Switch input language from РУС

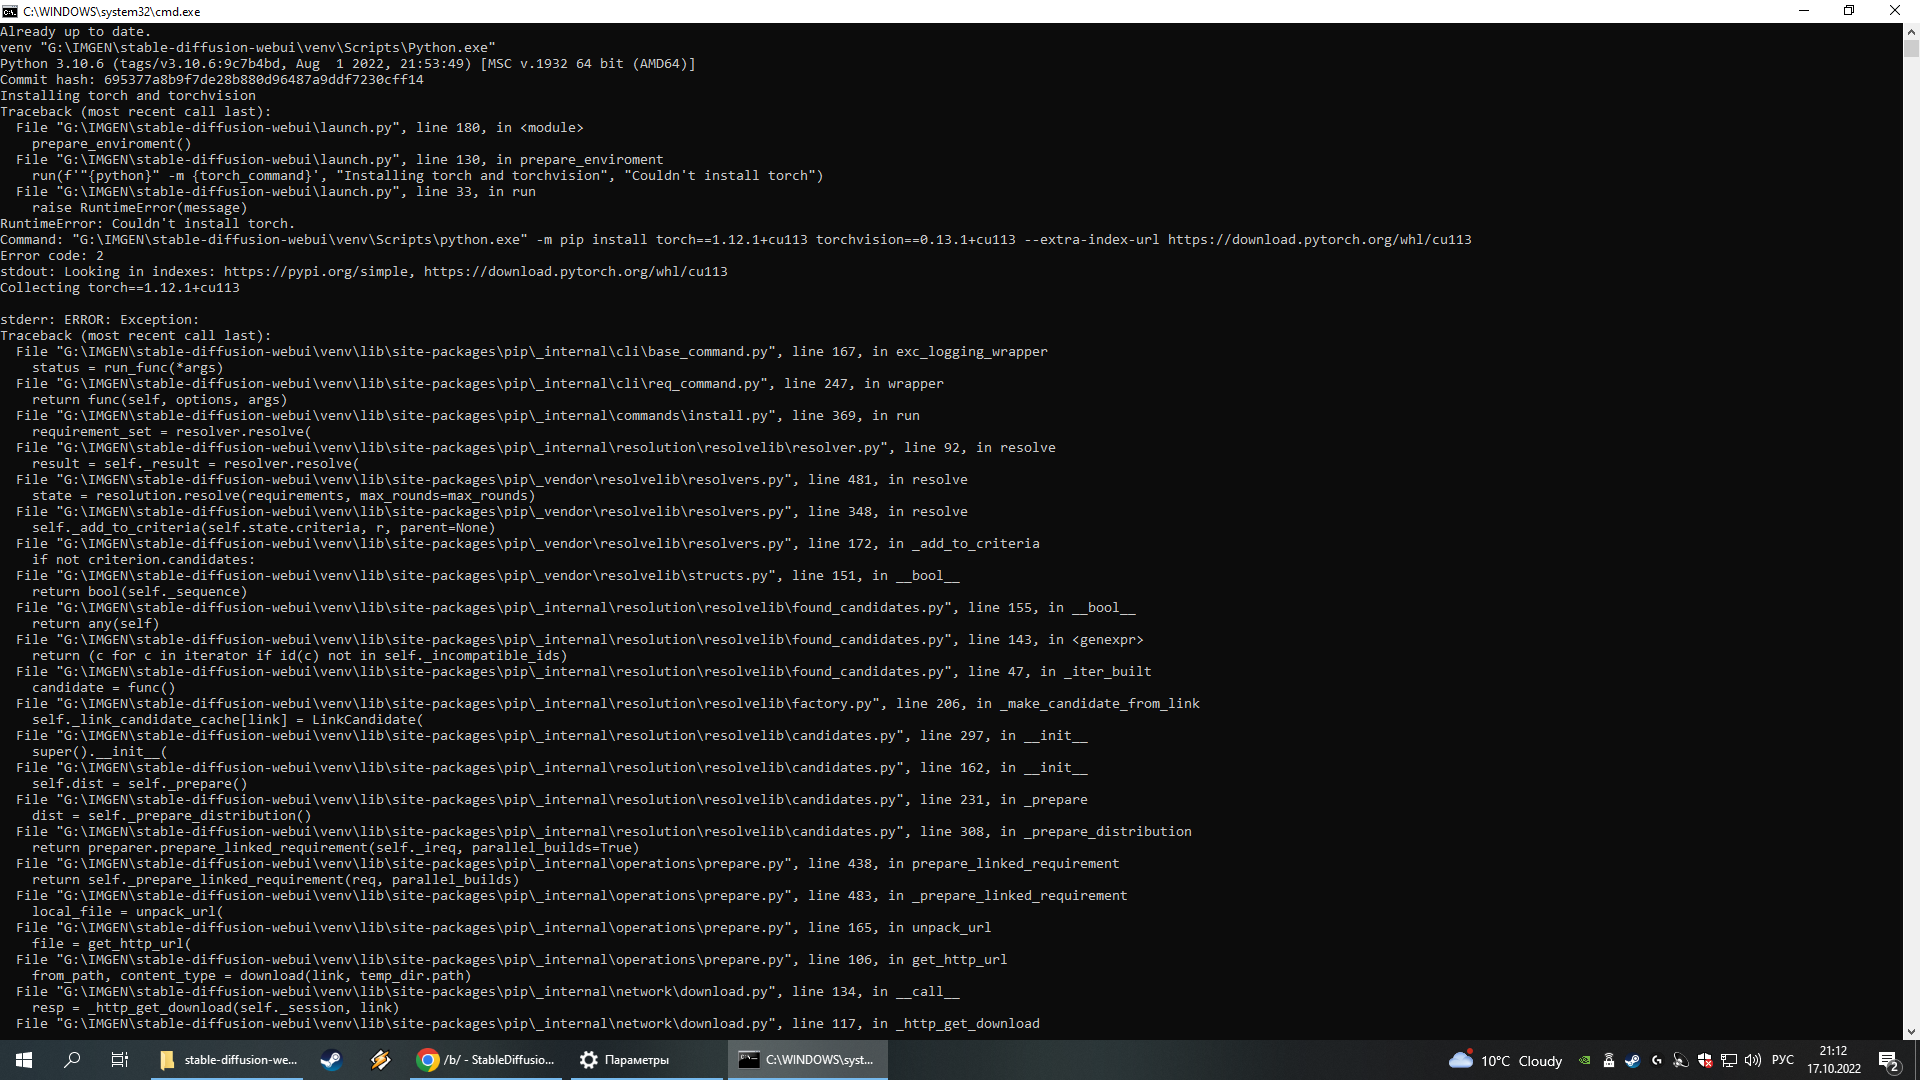point(1783,1060)
